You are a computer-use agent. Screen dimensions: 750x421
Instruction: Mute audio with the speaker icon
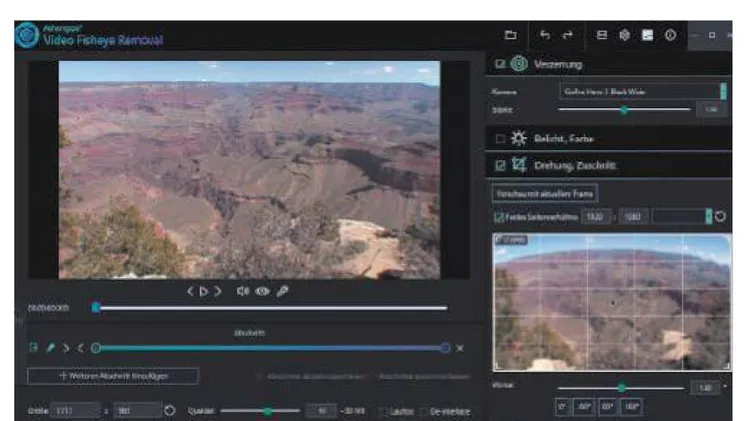243,291
